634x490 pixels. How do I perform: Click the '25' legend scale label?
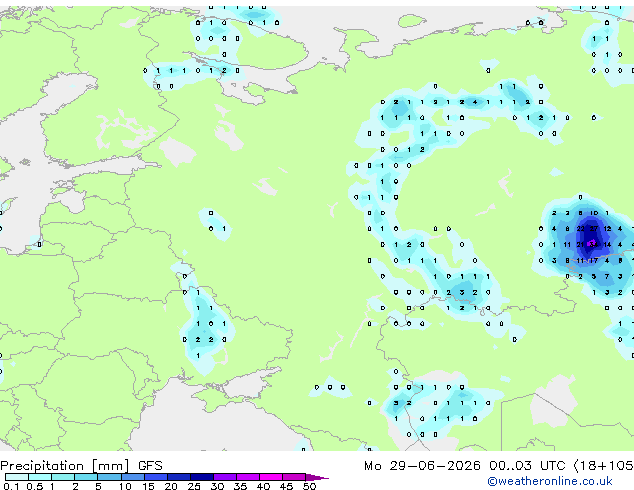pos(194,486)
